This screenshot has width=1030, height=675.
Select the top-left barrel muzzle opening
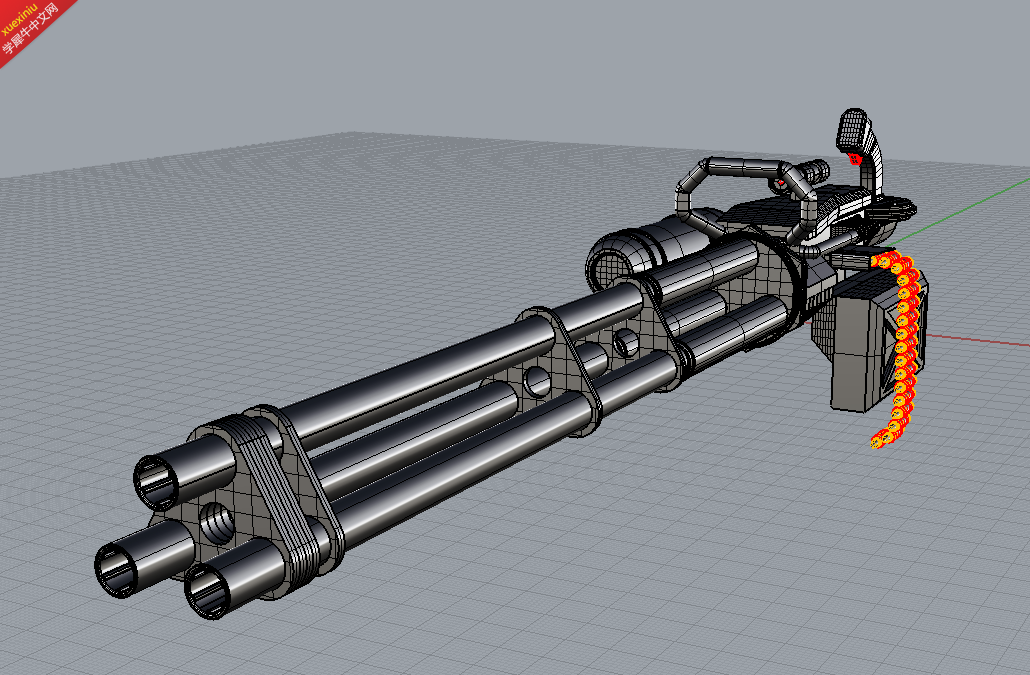pyautogui.click(x=156, y=482)
